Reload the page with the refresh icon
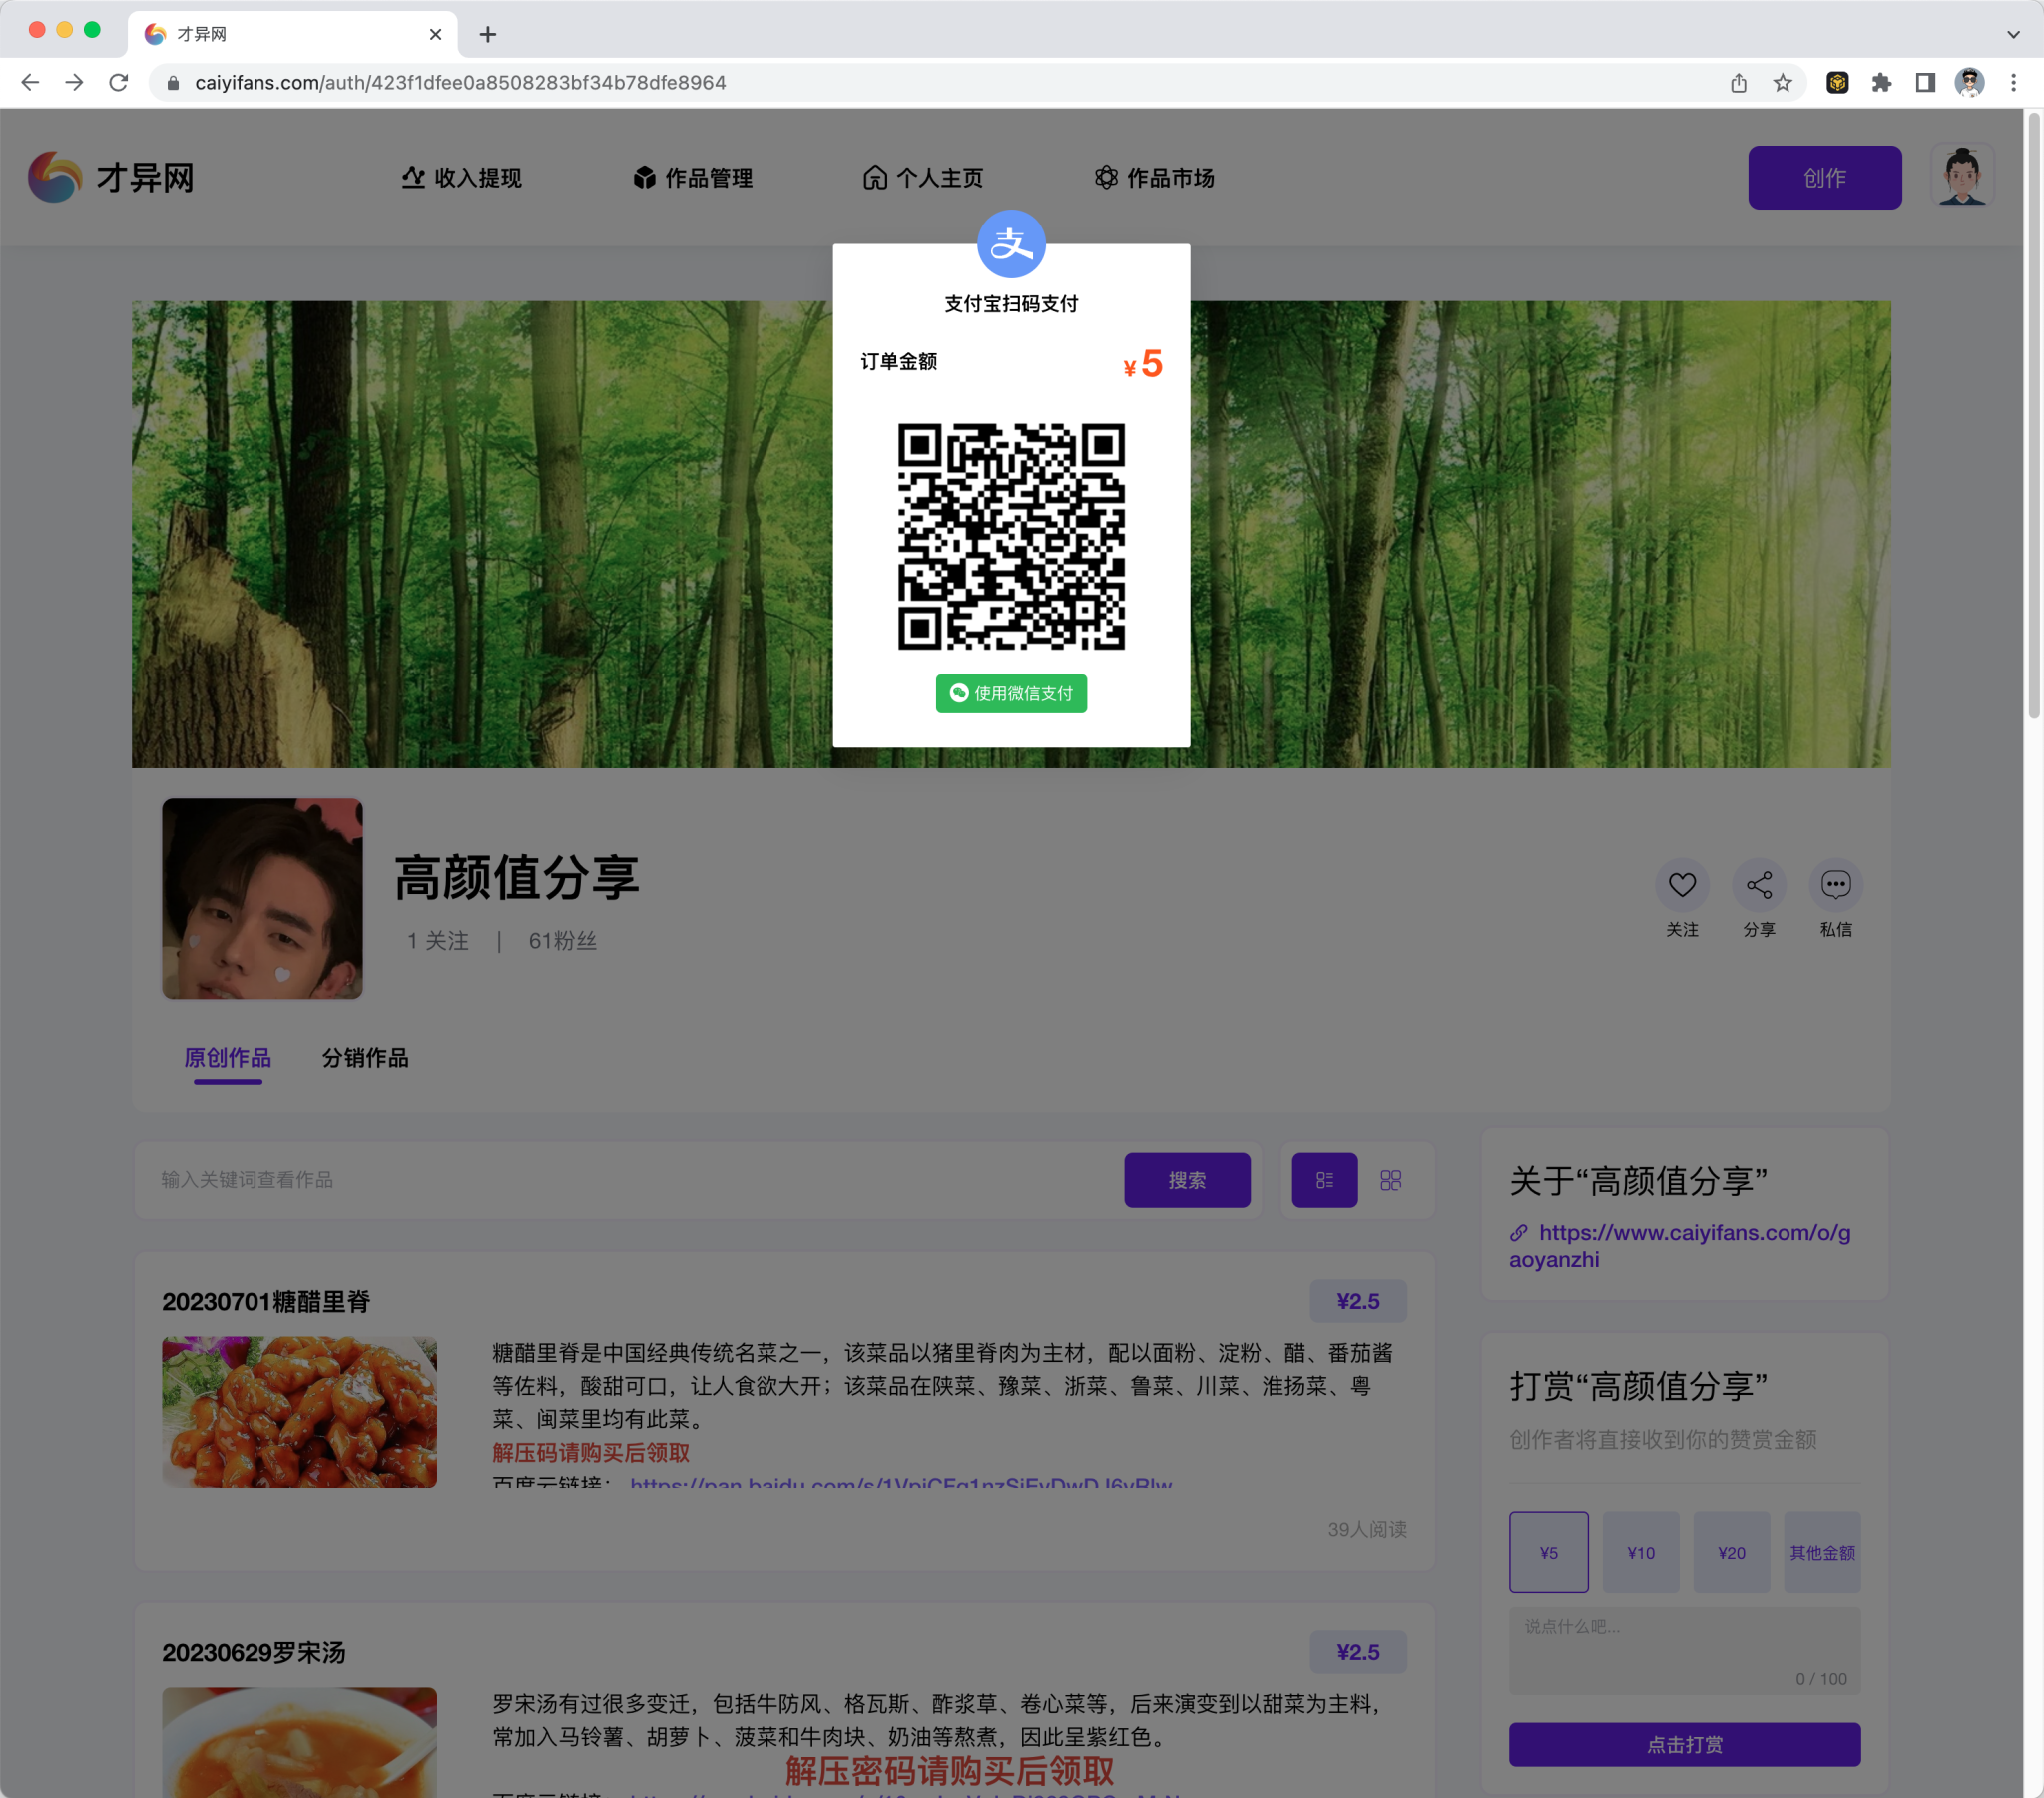 pyautogui.click(x=118, y=82)
